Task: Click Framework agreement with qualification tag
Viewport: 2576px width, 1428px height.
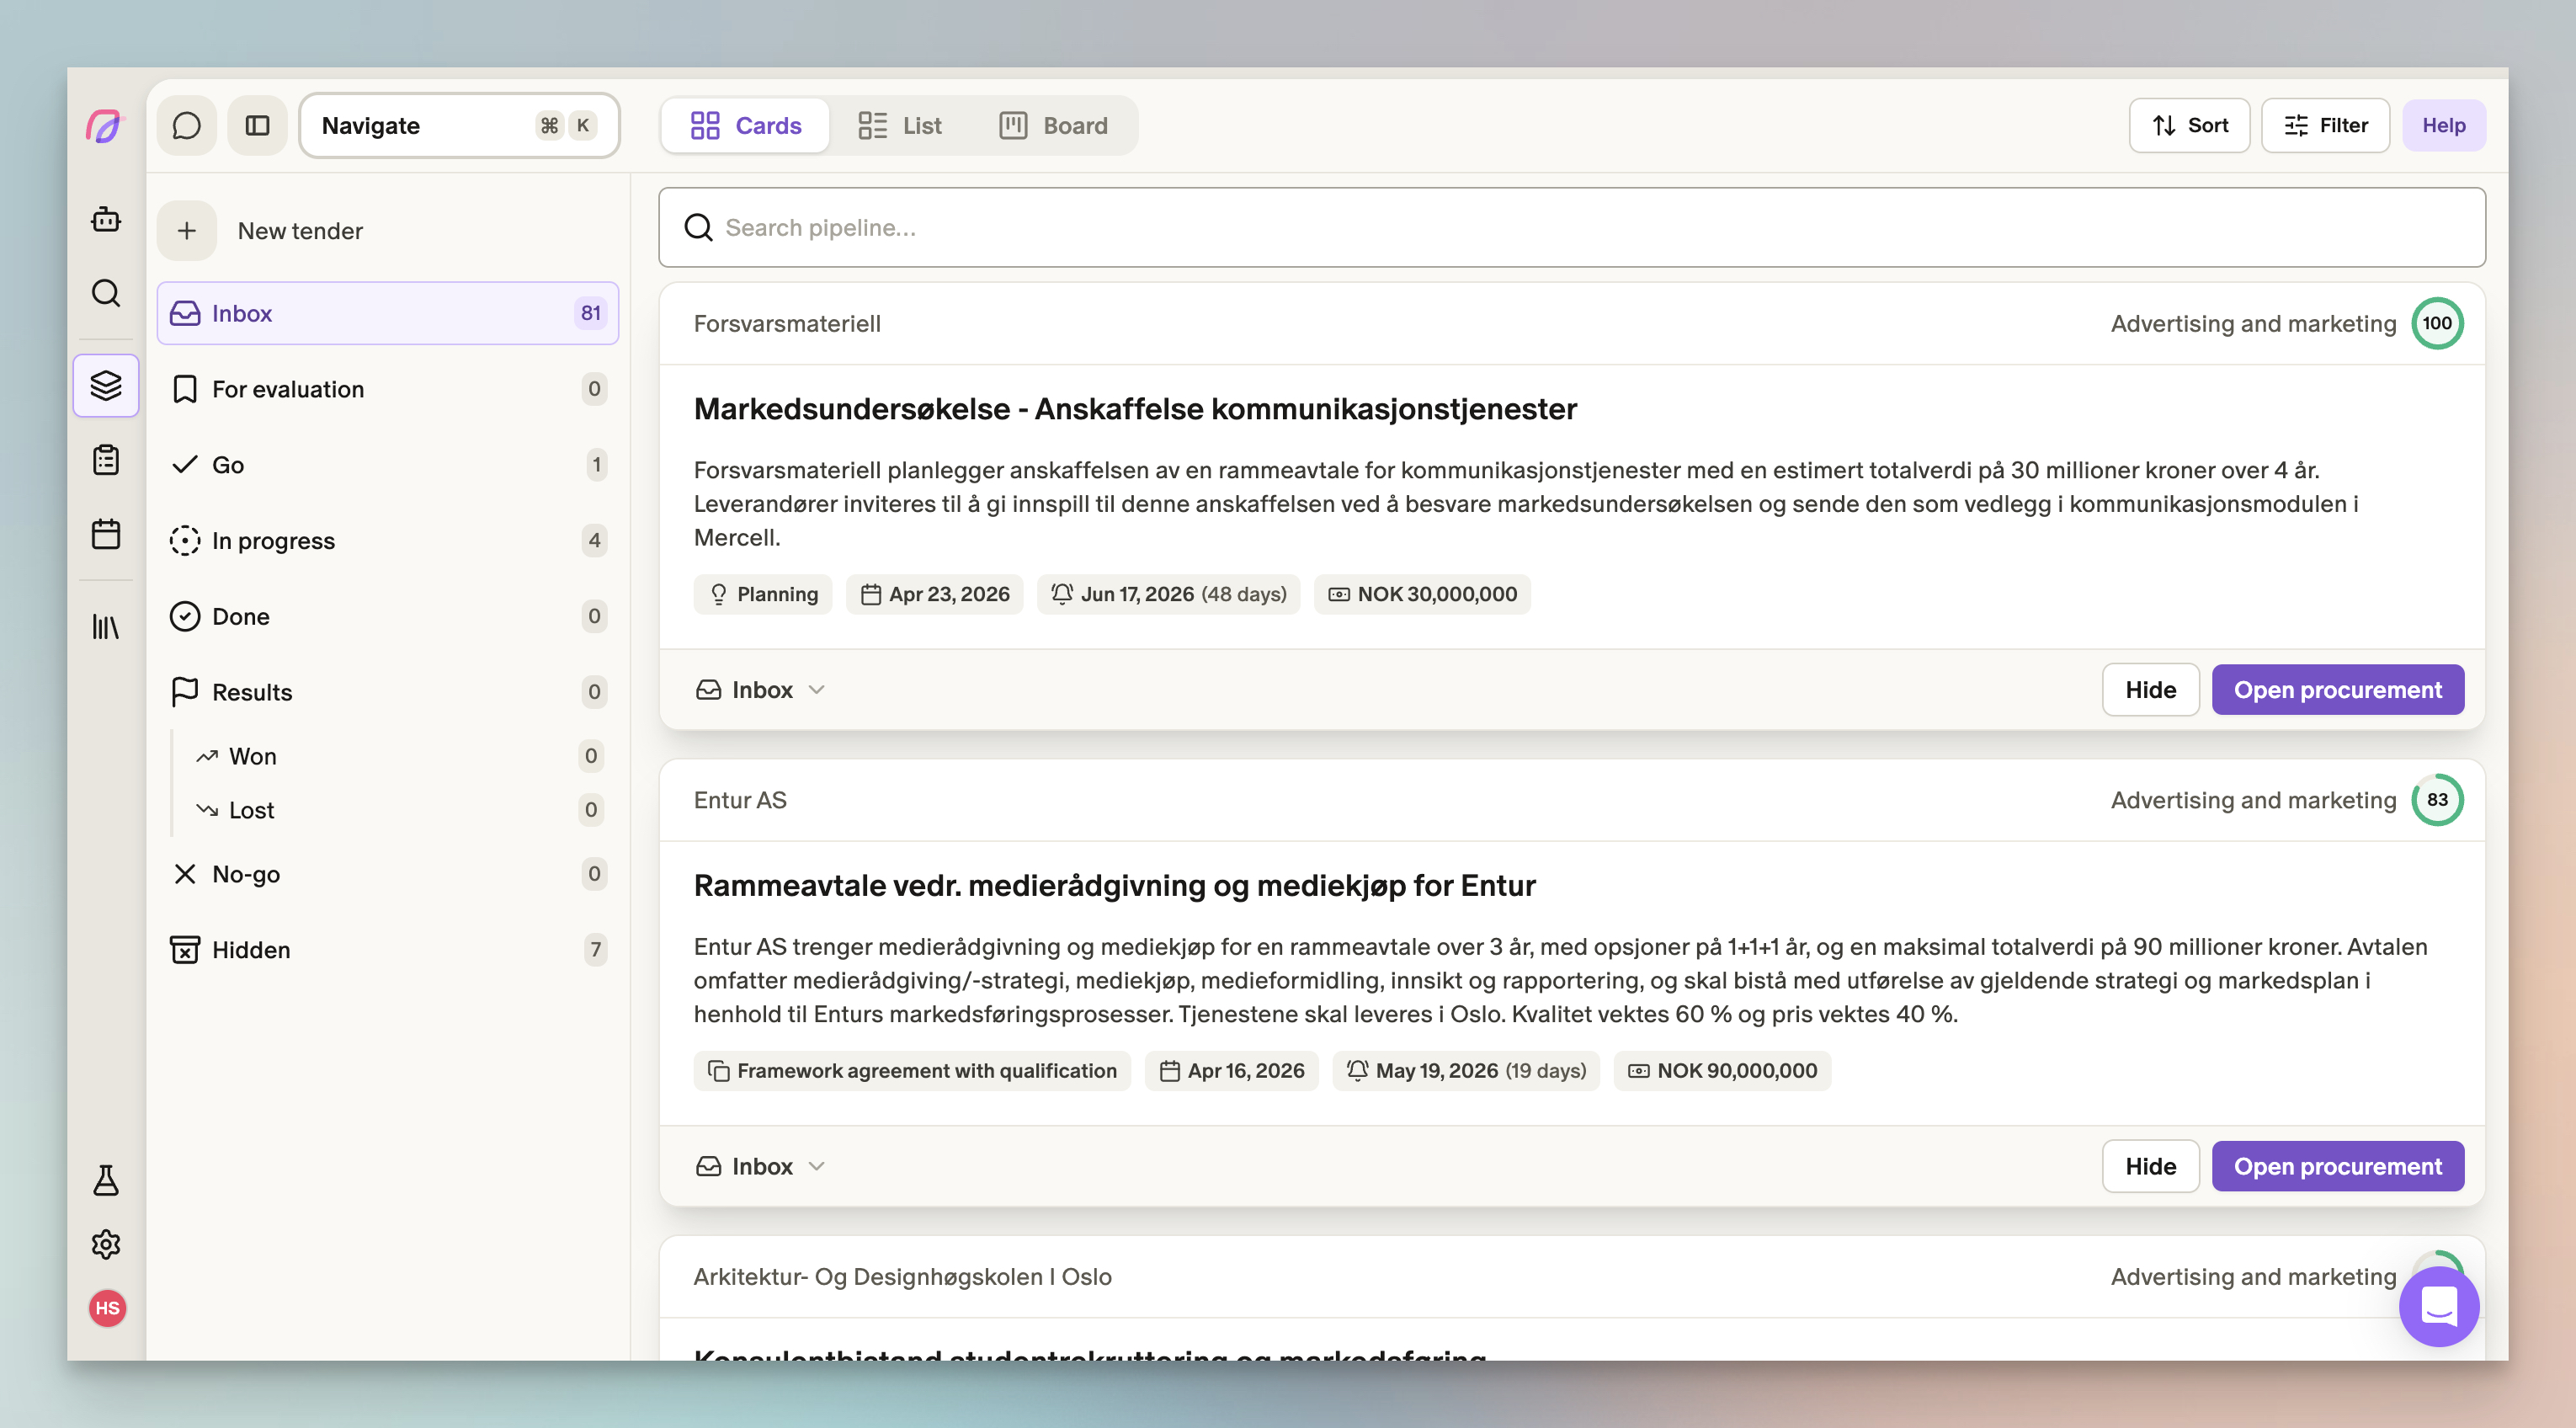Action: pos(912,1071)
